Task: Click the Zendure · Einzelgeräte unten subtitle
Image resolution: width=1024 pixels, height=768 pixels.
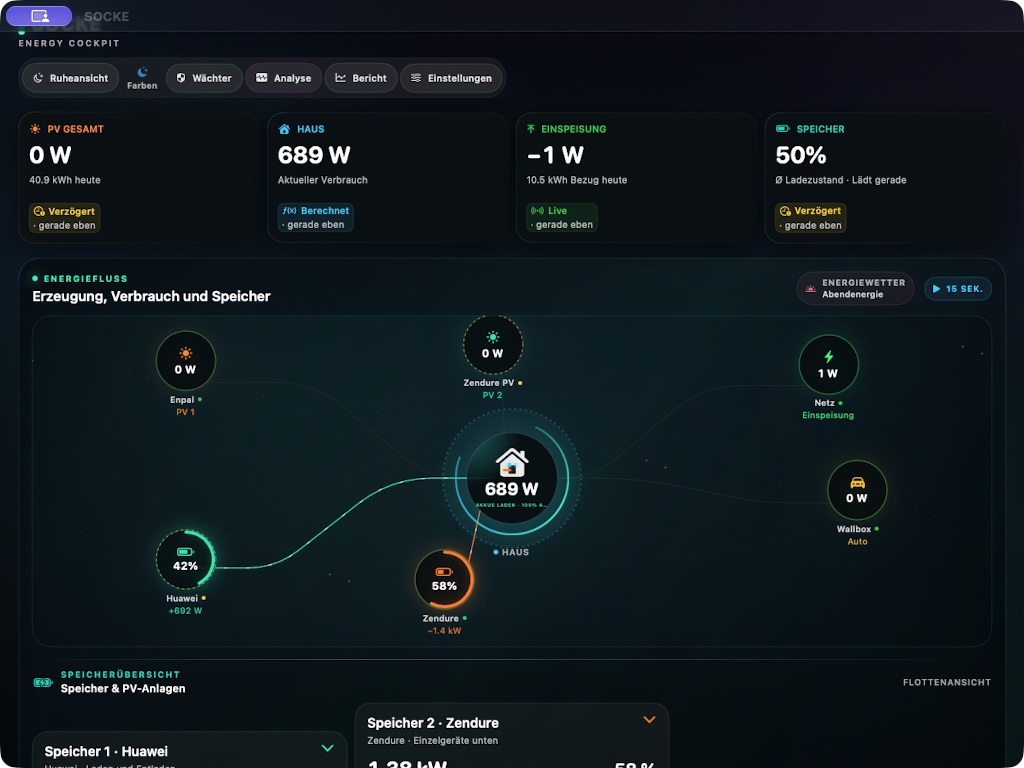Action: pos(432,741)
